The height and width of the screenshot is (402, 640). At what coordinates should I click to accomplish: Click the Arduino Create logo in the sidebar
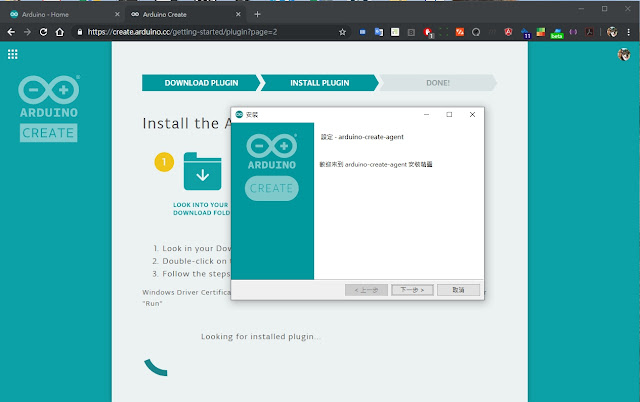(49, 109)
